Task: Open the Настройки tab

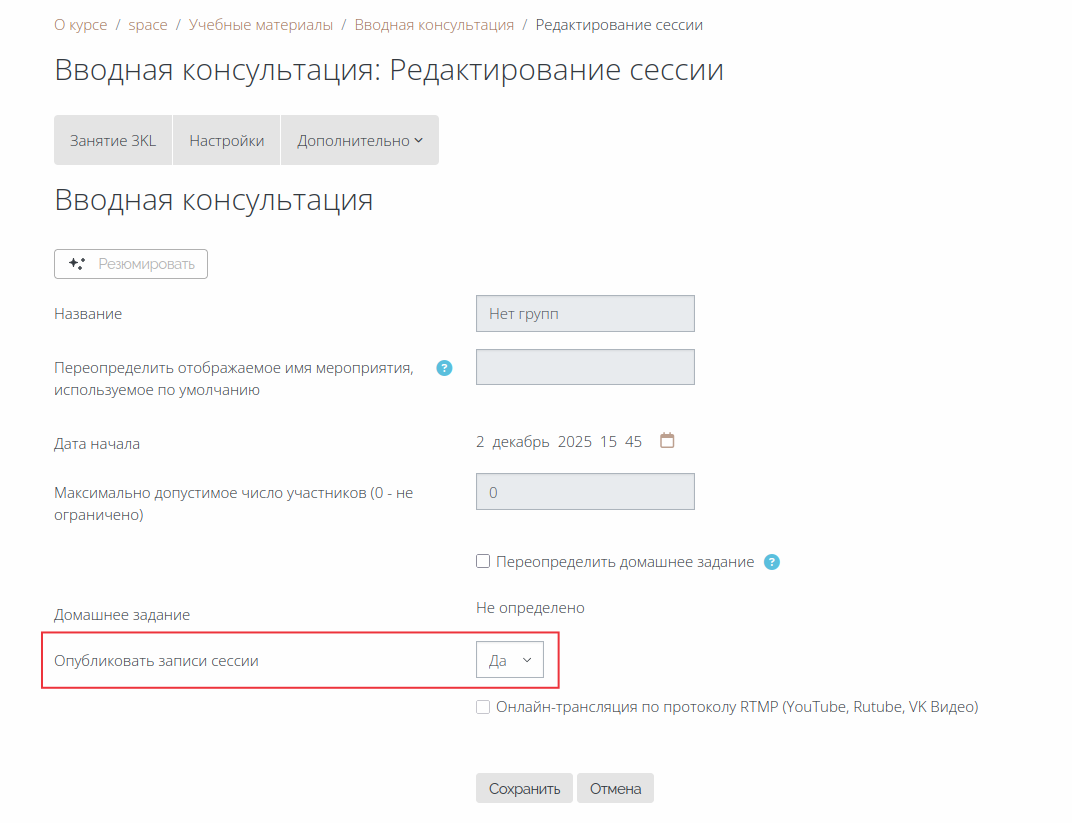Action: point(226,140)
